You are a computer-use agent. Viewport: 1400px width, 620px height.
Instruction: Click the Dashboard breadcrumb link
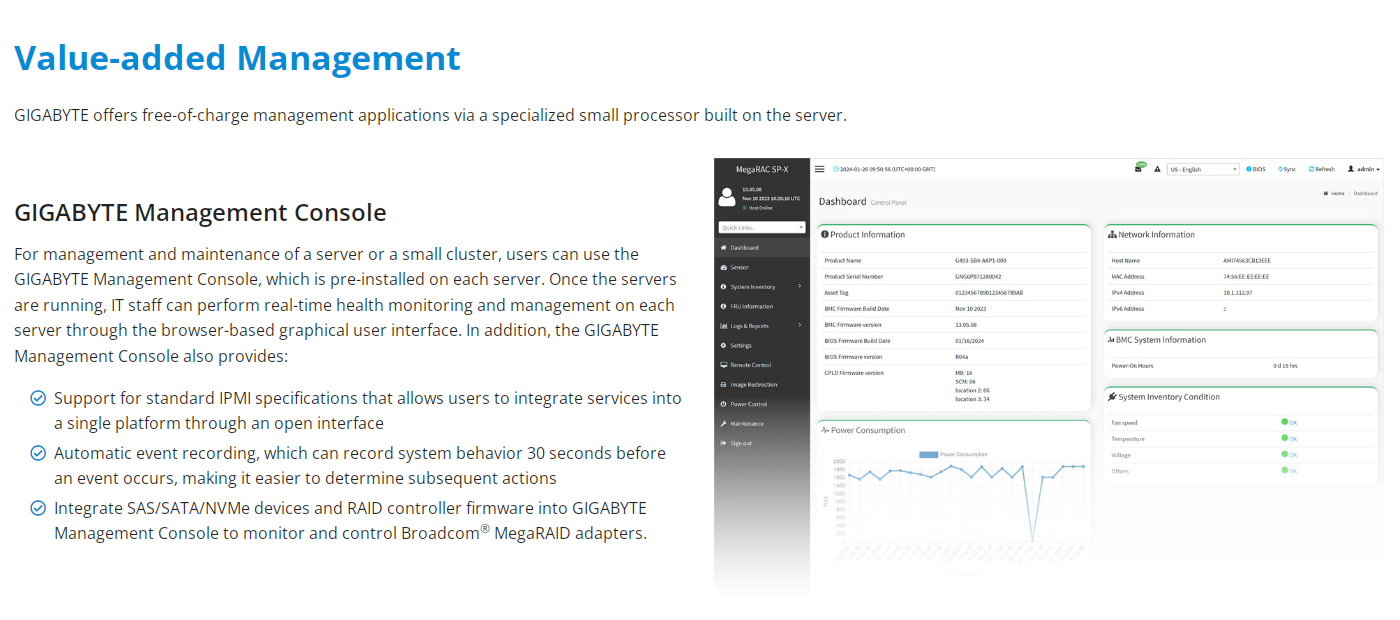[x=1365, y=193]
